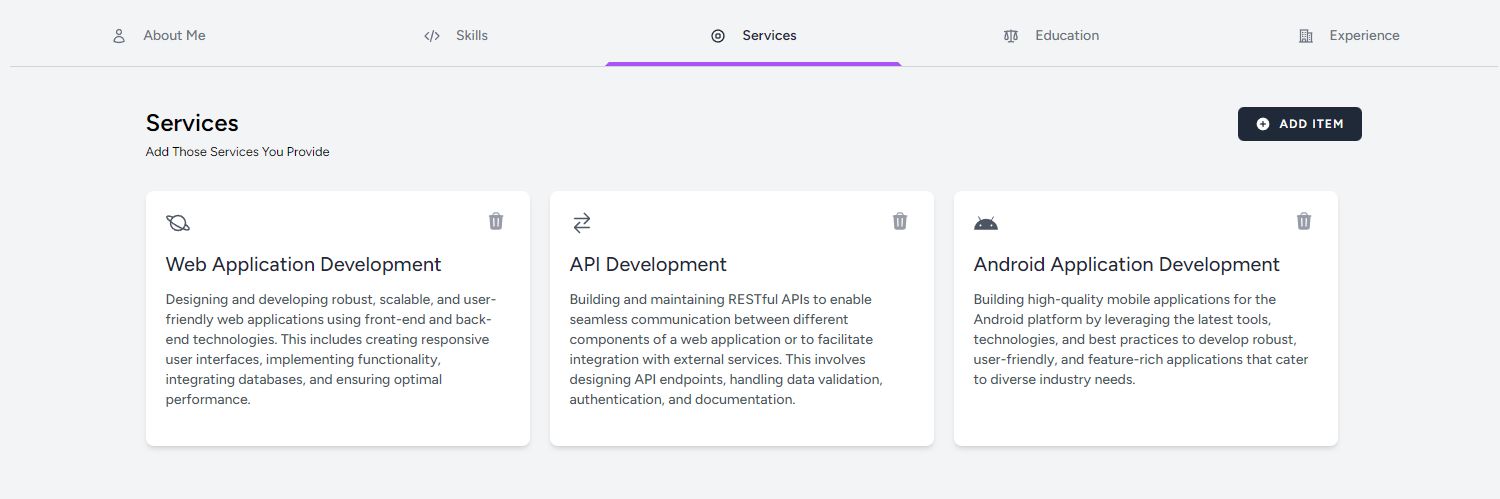Screen dimensions: 1500x499
Task: Click the balance scale icon beside Education
Action: [x=1011, y=36]
